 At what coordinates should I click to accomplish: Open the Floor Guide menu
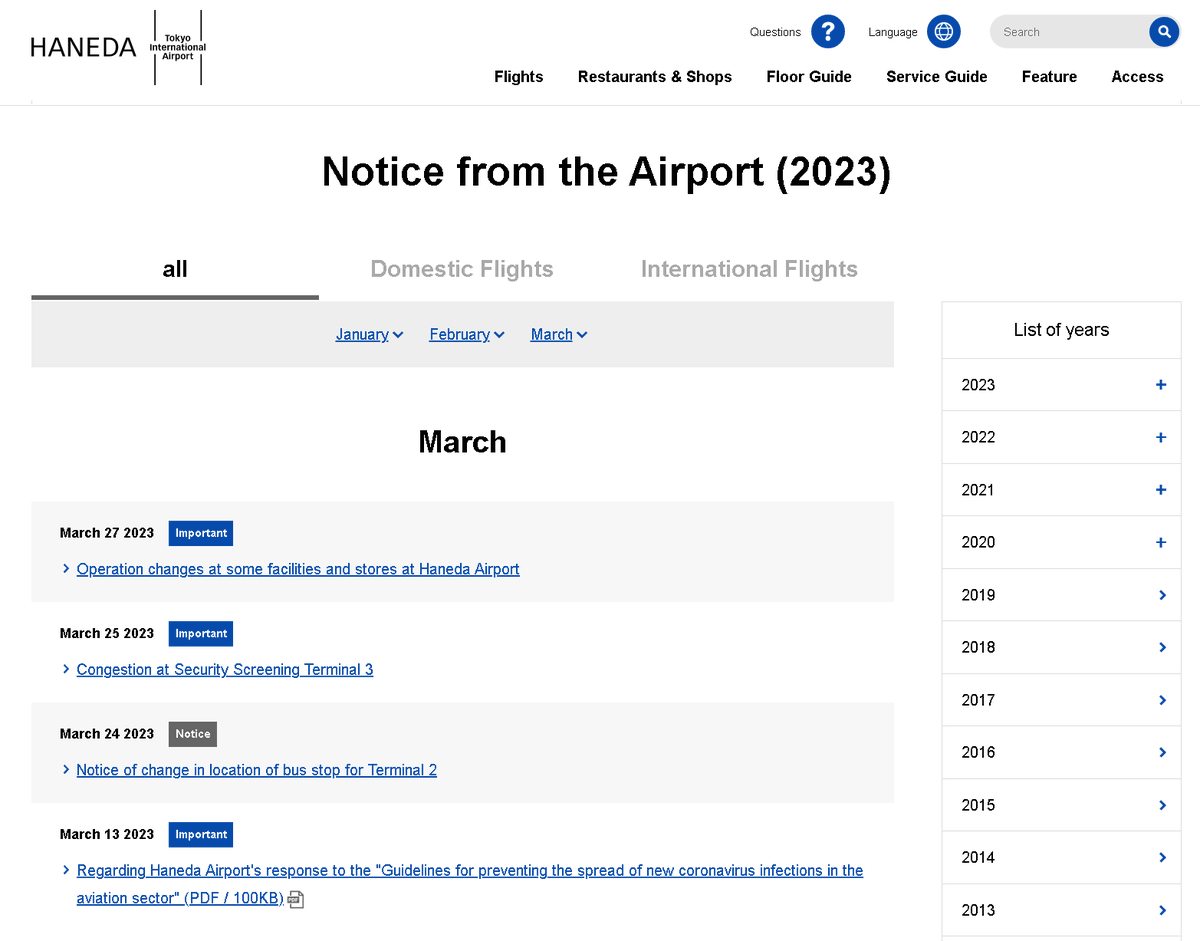point(809,77)
